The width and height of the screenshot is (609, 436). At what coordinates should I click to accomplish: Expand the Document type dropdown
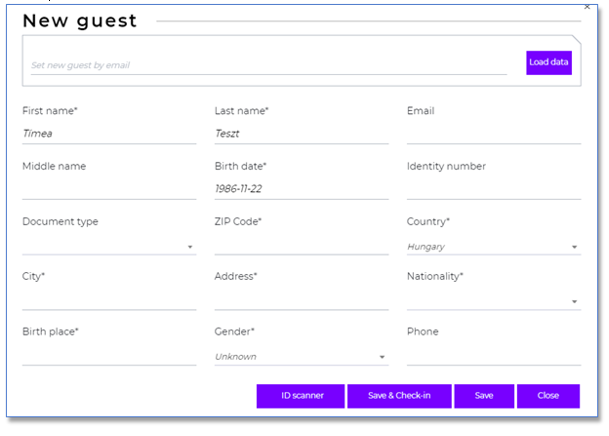(x=108, y=246)
